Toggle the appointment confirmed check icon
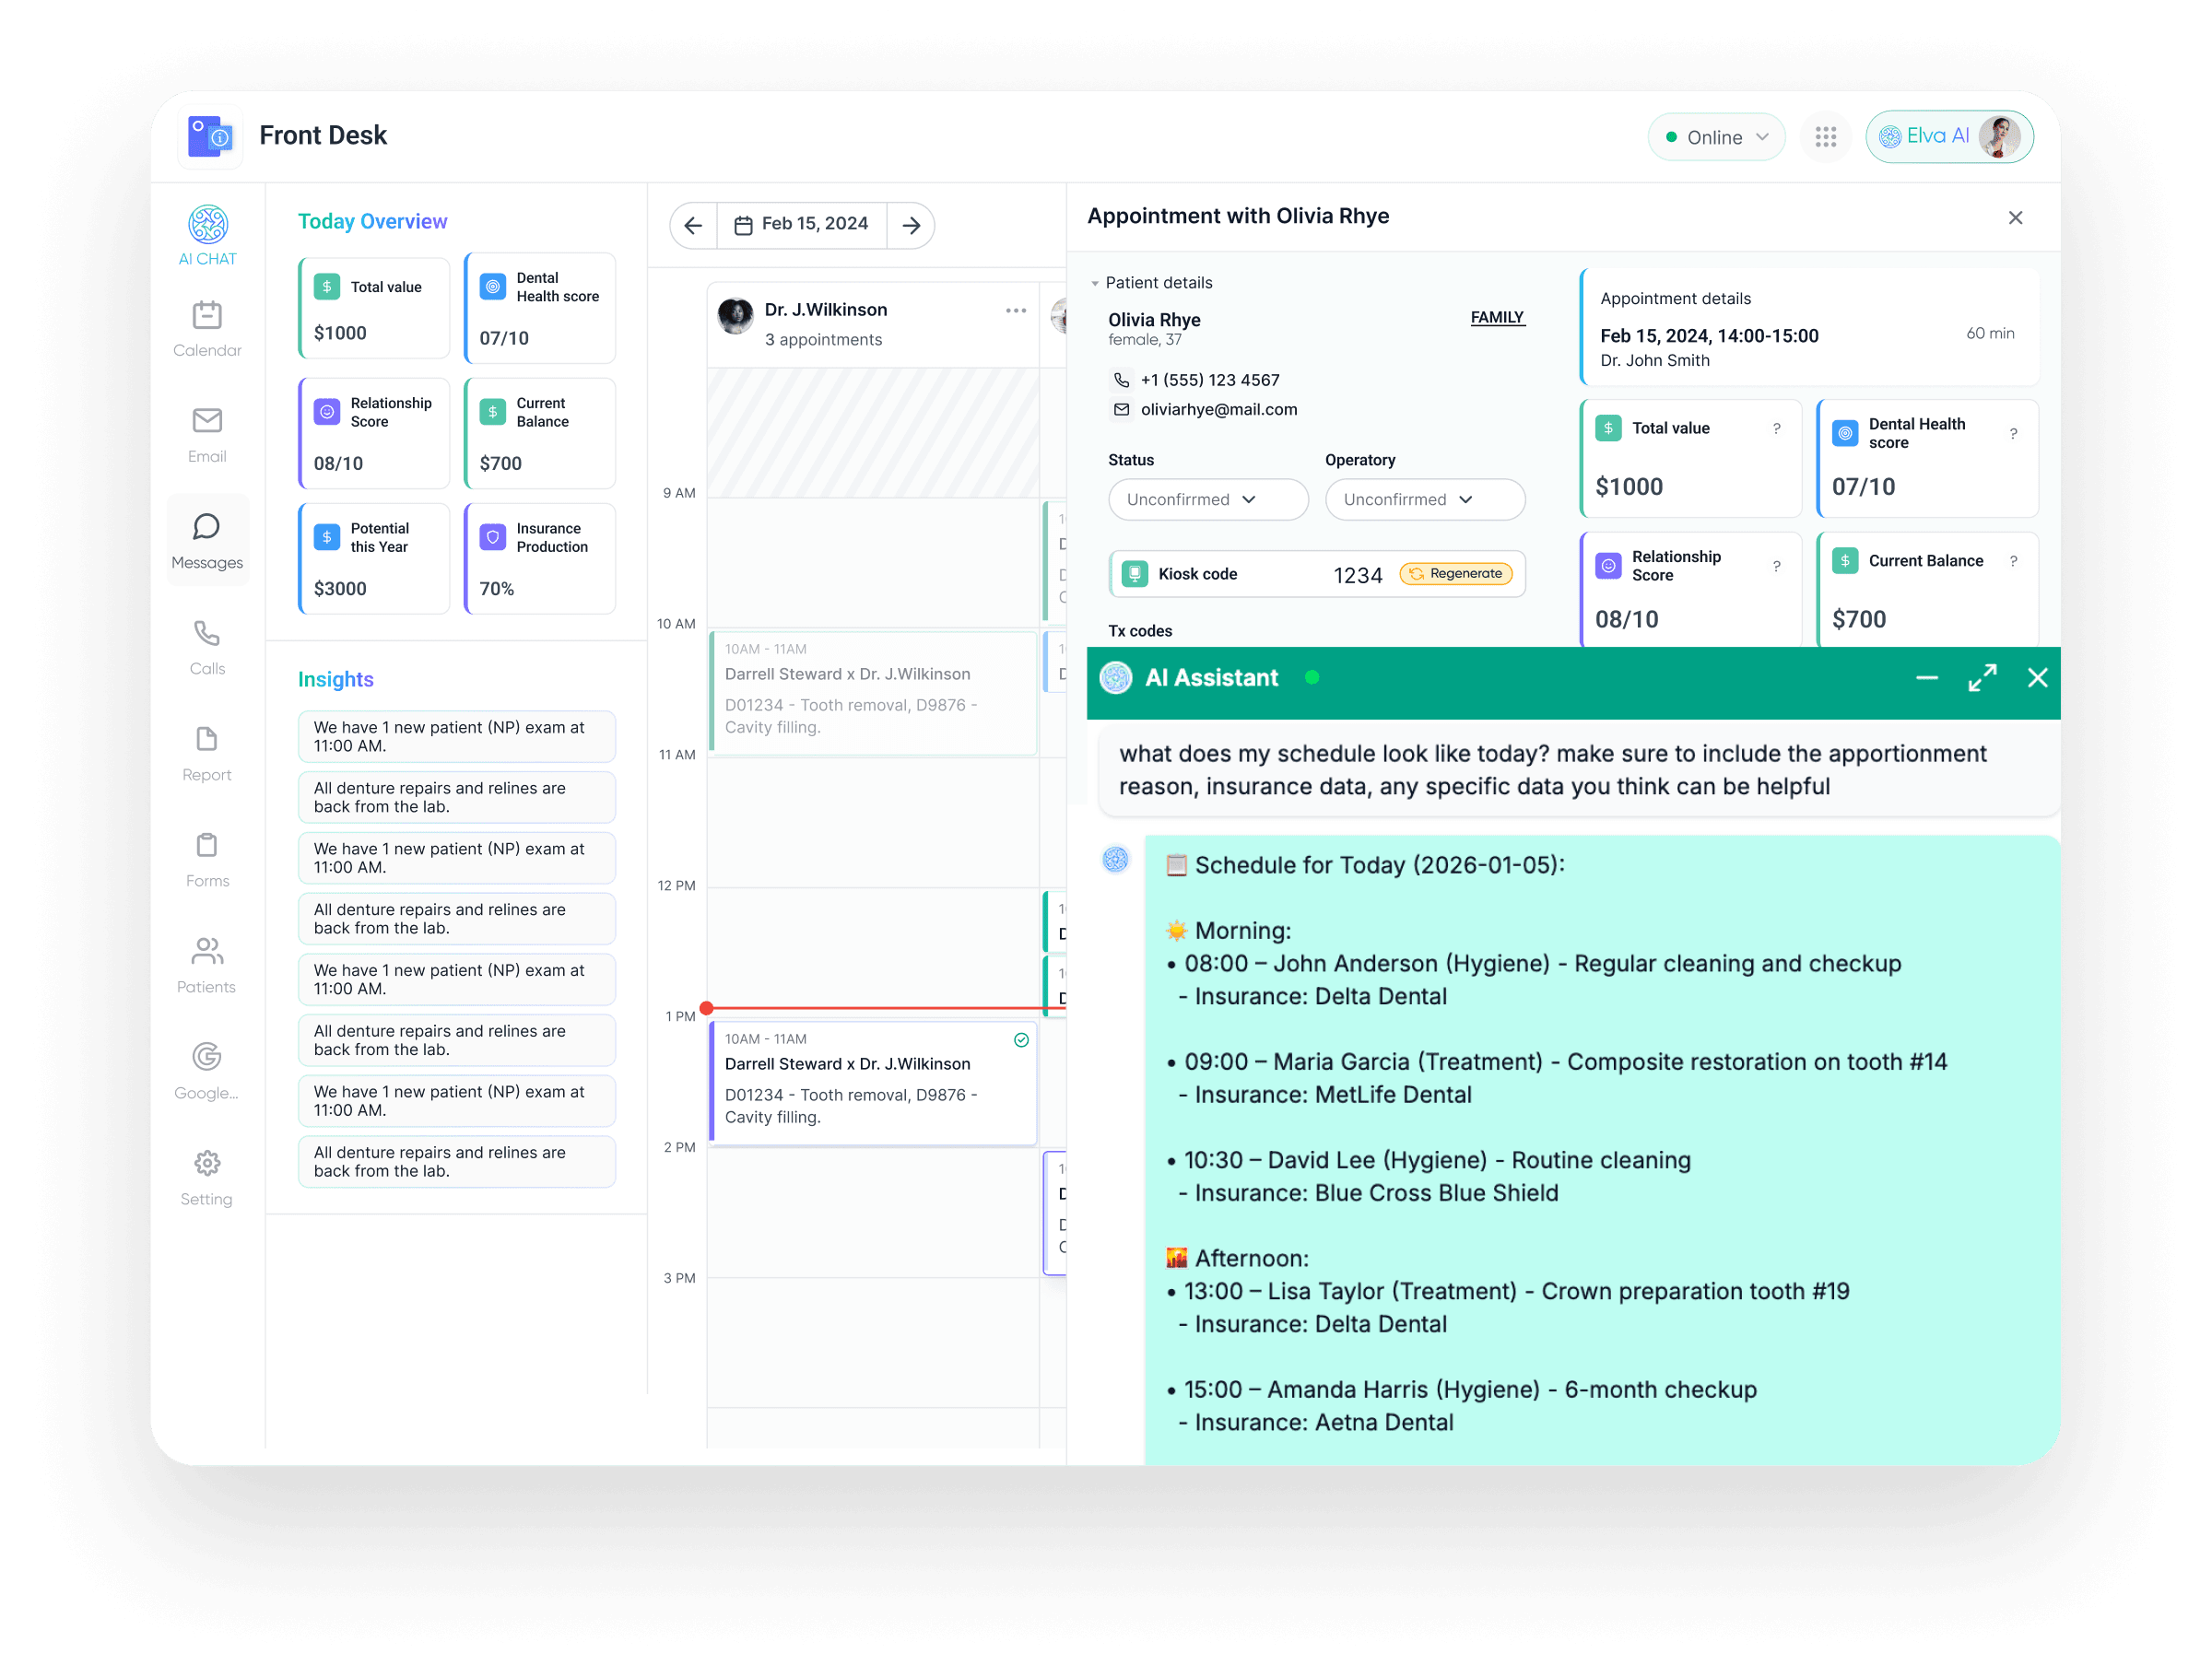2212x1677 pixels. pyautogui.click(x=1021, y=1040)
